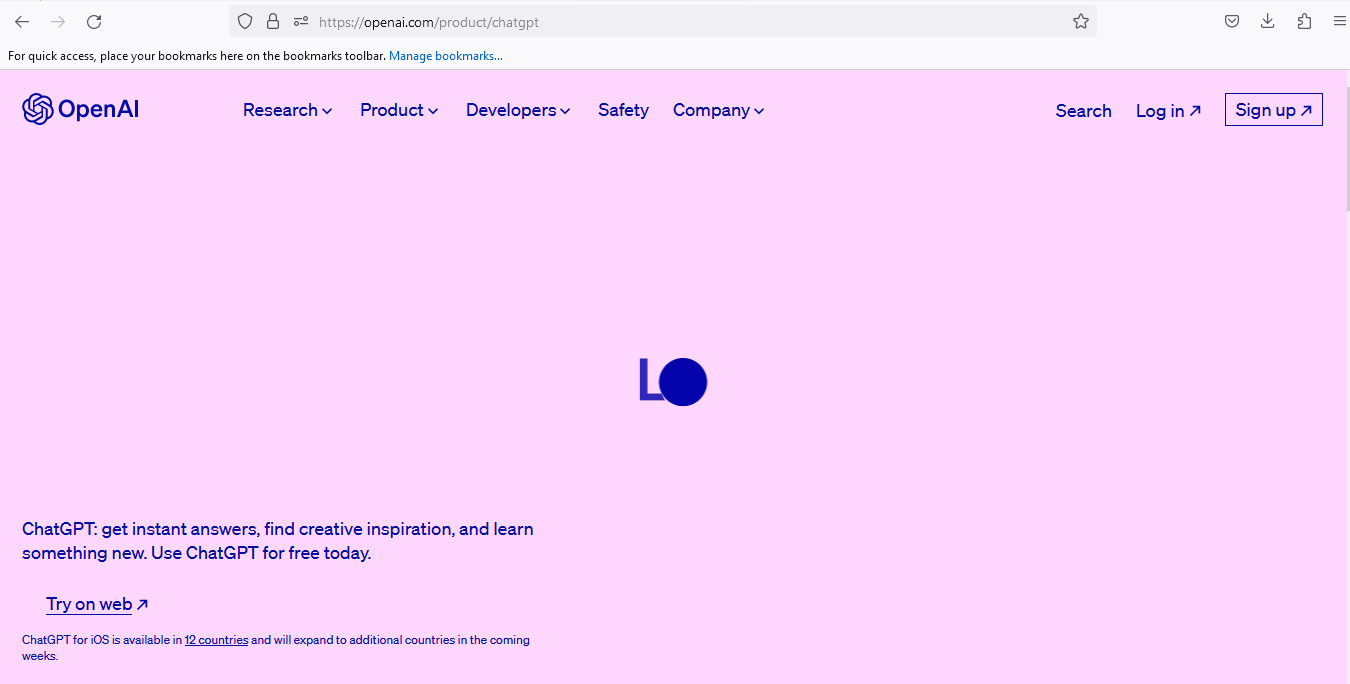The height and width of the screenshot is (684, 1350).
Task: Expand the Product dropdown menu
Action: tap(399, 110)
